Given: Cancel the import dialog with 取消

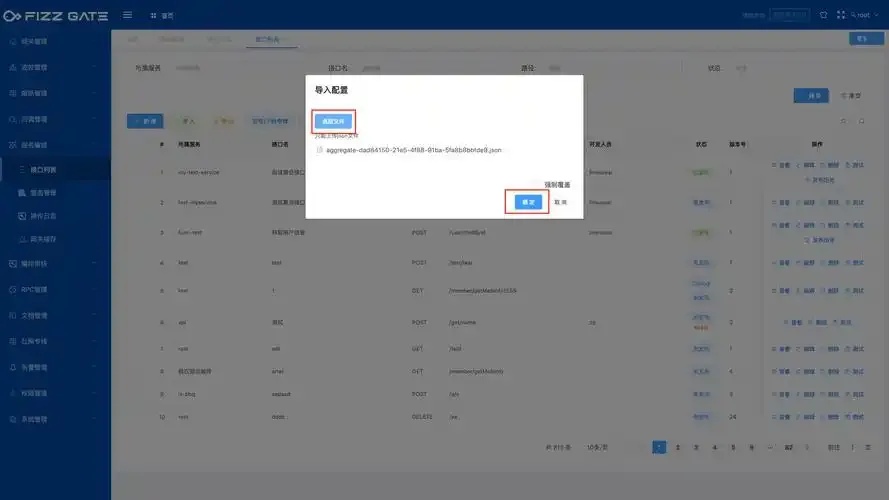Looking at the screenshot, I should (561, 202).
